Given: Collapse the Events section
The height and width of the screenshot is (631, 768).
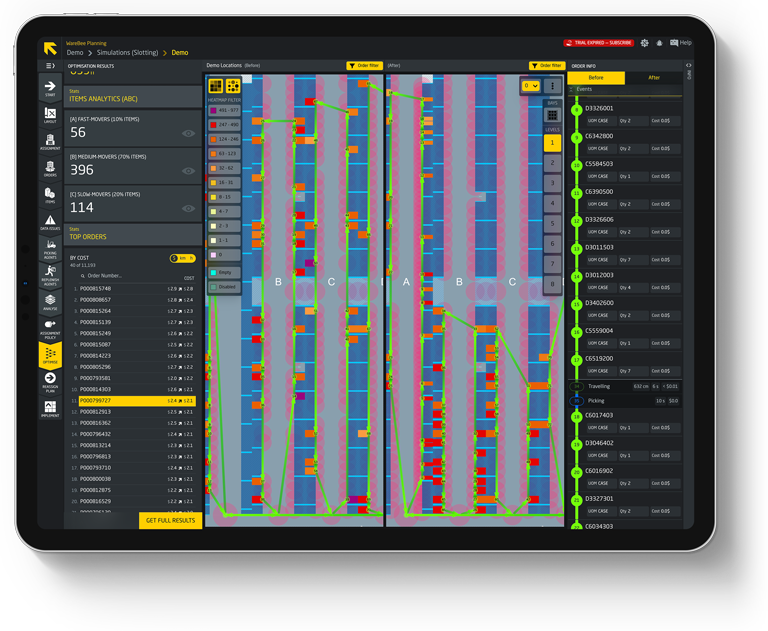Looking at the screenshot, I should (x=571, y=89).
